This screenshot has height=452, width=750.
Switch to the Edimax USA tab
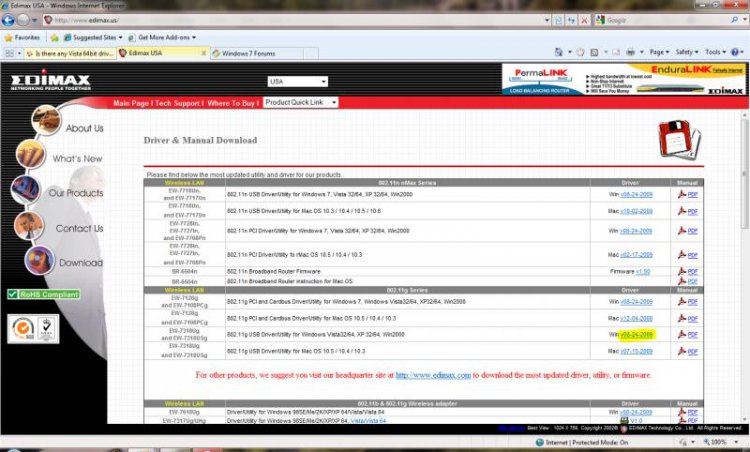click(x=163, y=53)
